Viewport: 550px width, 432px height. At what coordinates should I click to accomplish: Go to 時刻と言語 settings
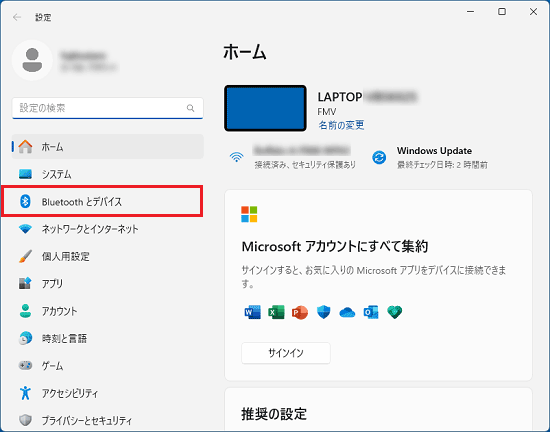108,338
